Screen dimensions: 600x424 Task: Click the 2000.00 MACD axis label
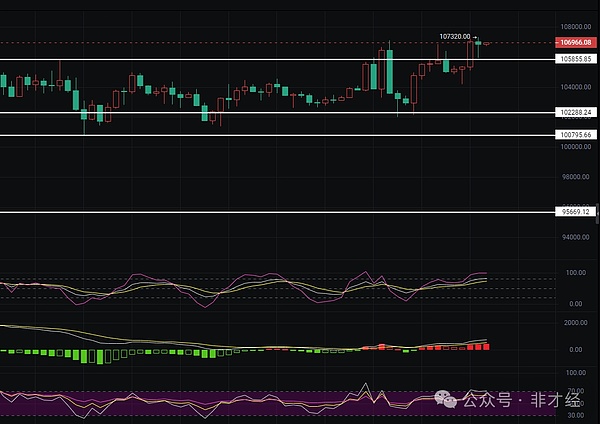pyautogui.click(x=574, y=323)
